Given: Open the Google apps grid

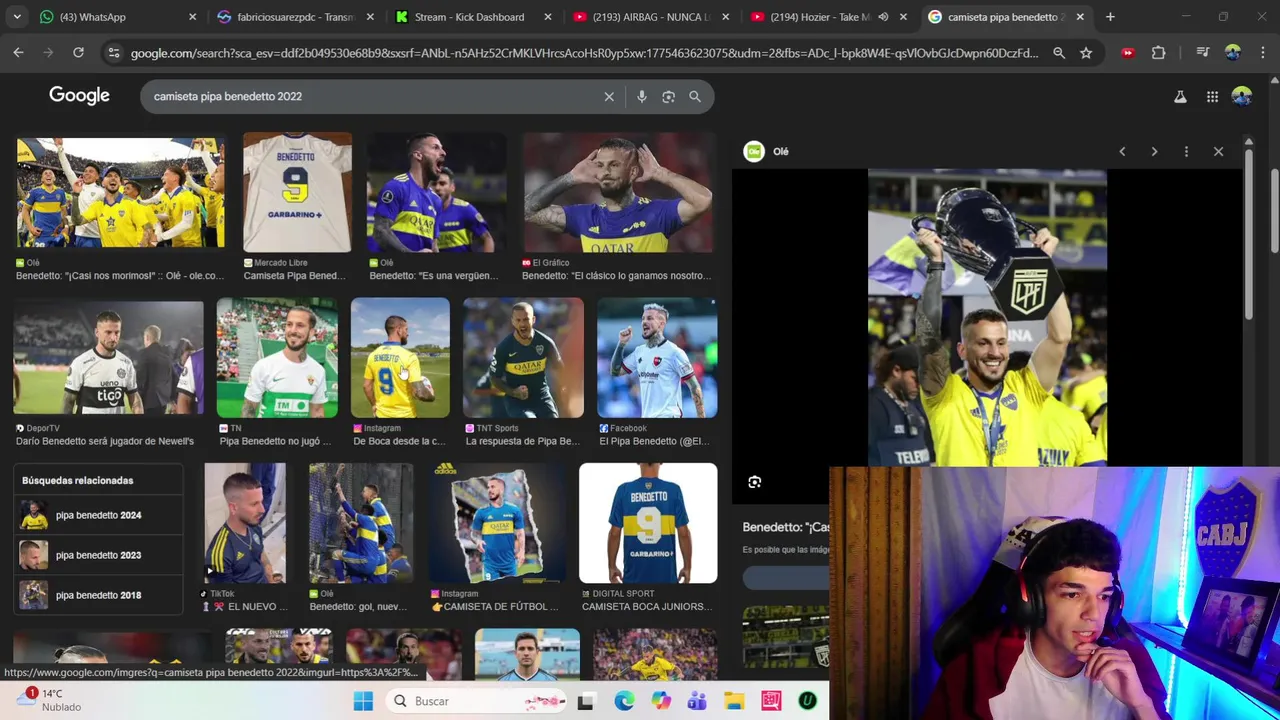Looking at the screenshot, I should point(1212,96).
